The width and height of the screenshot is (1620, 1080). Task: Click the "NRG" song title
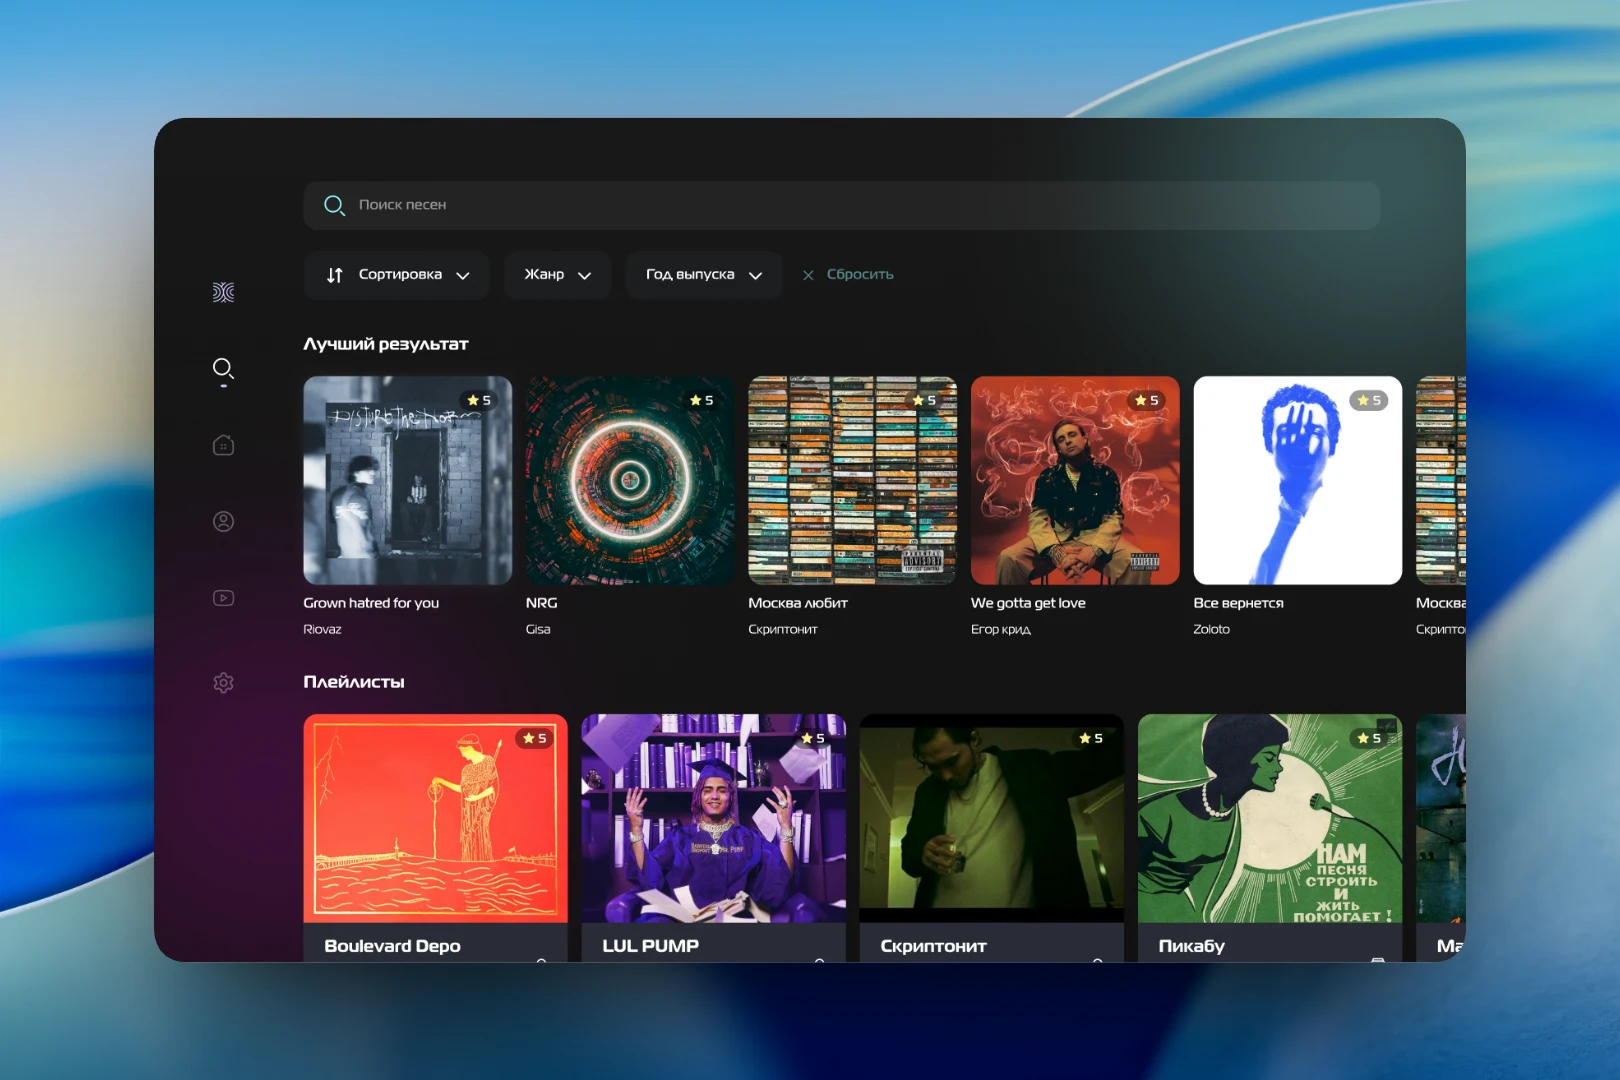click(542, 603)
